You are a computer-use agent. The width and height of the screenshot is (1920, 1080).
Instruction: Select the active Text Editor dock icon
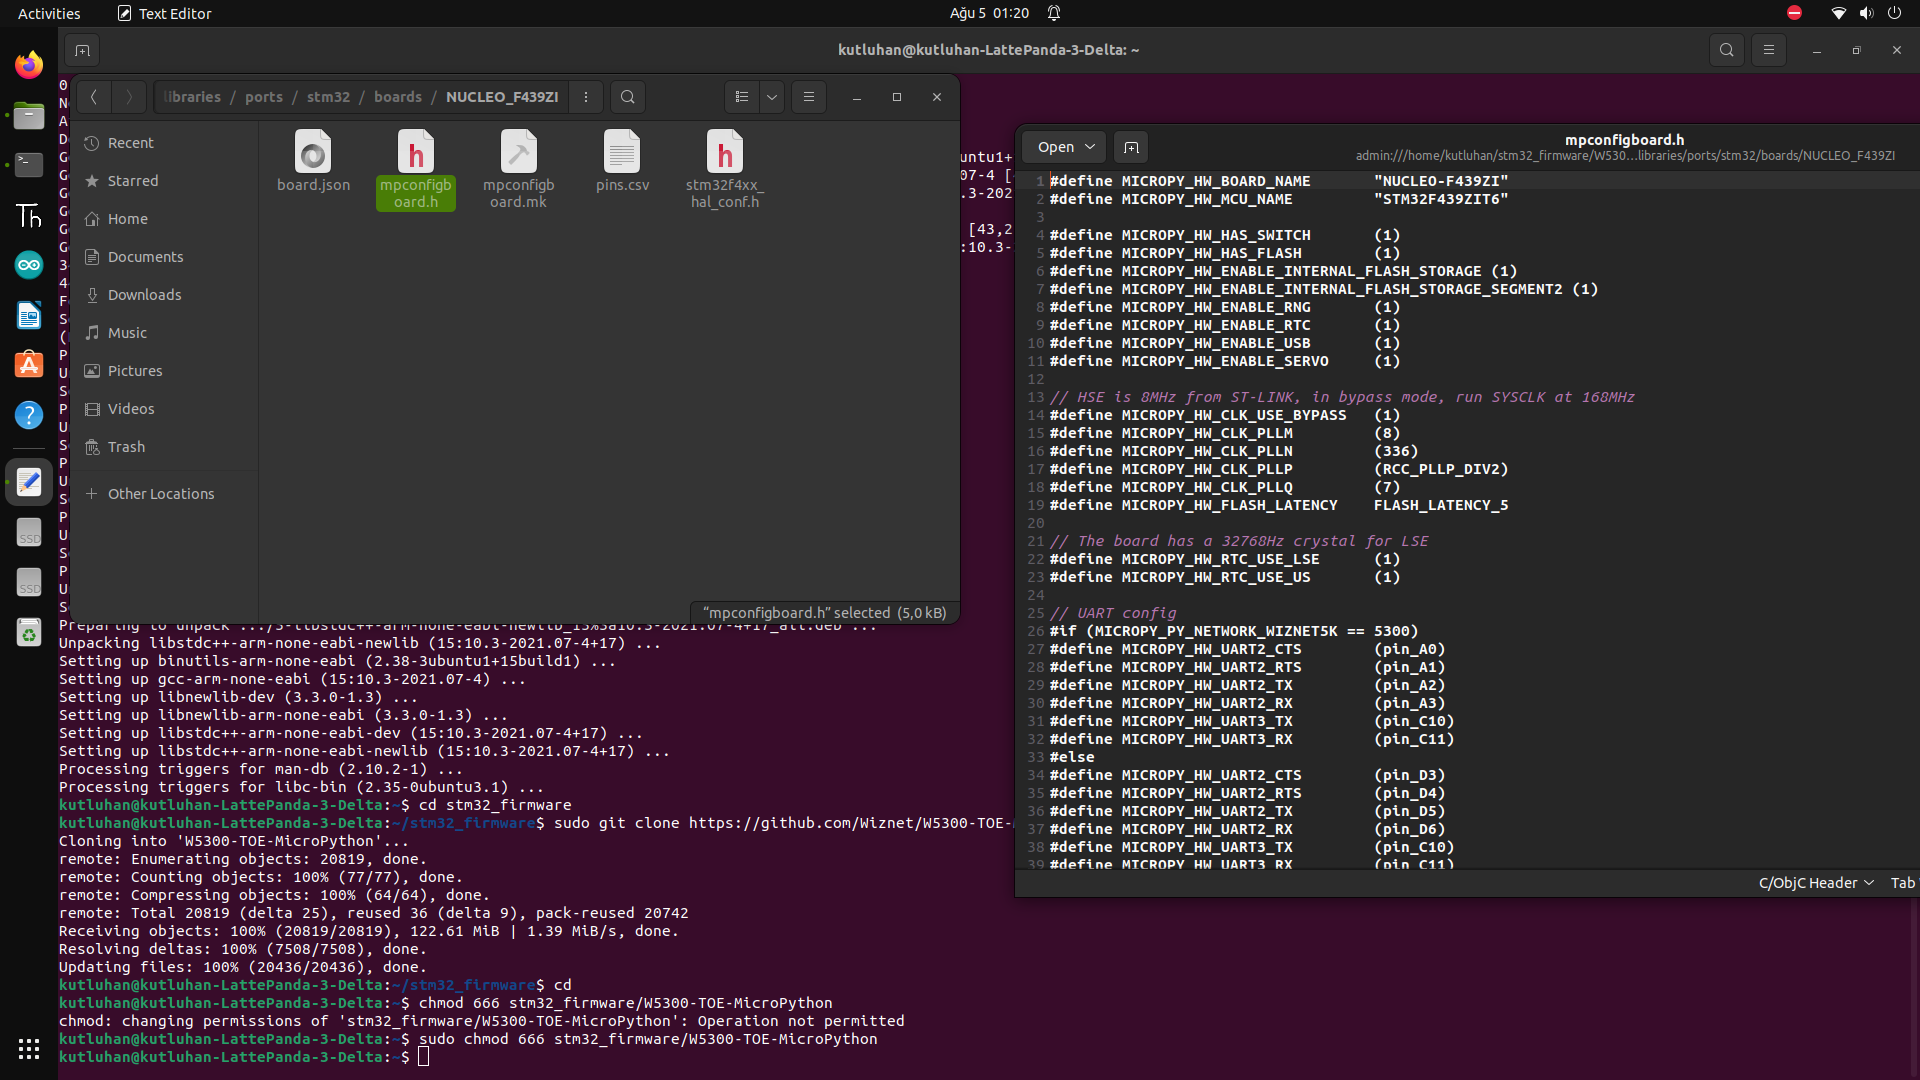[28, 481]
